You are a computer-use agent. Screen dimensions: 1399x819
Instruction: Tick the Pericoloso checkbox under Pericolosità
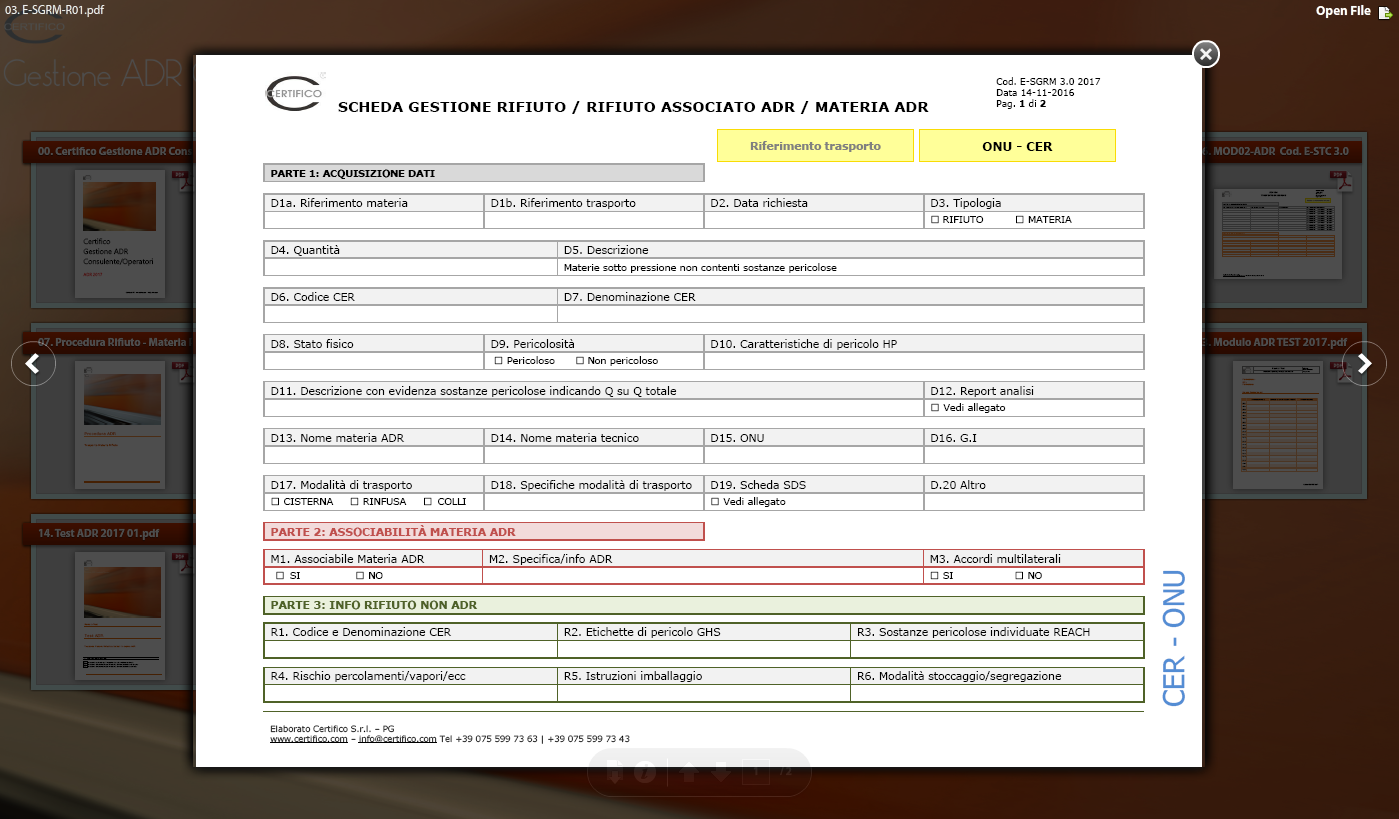click(x=498, y=361)
